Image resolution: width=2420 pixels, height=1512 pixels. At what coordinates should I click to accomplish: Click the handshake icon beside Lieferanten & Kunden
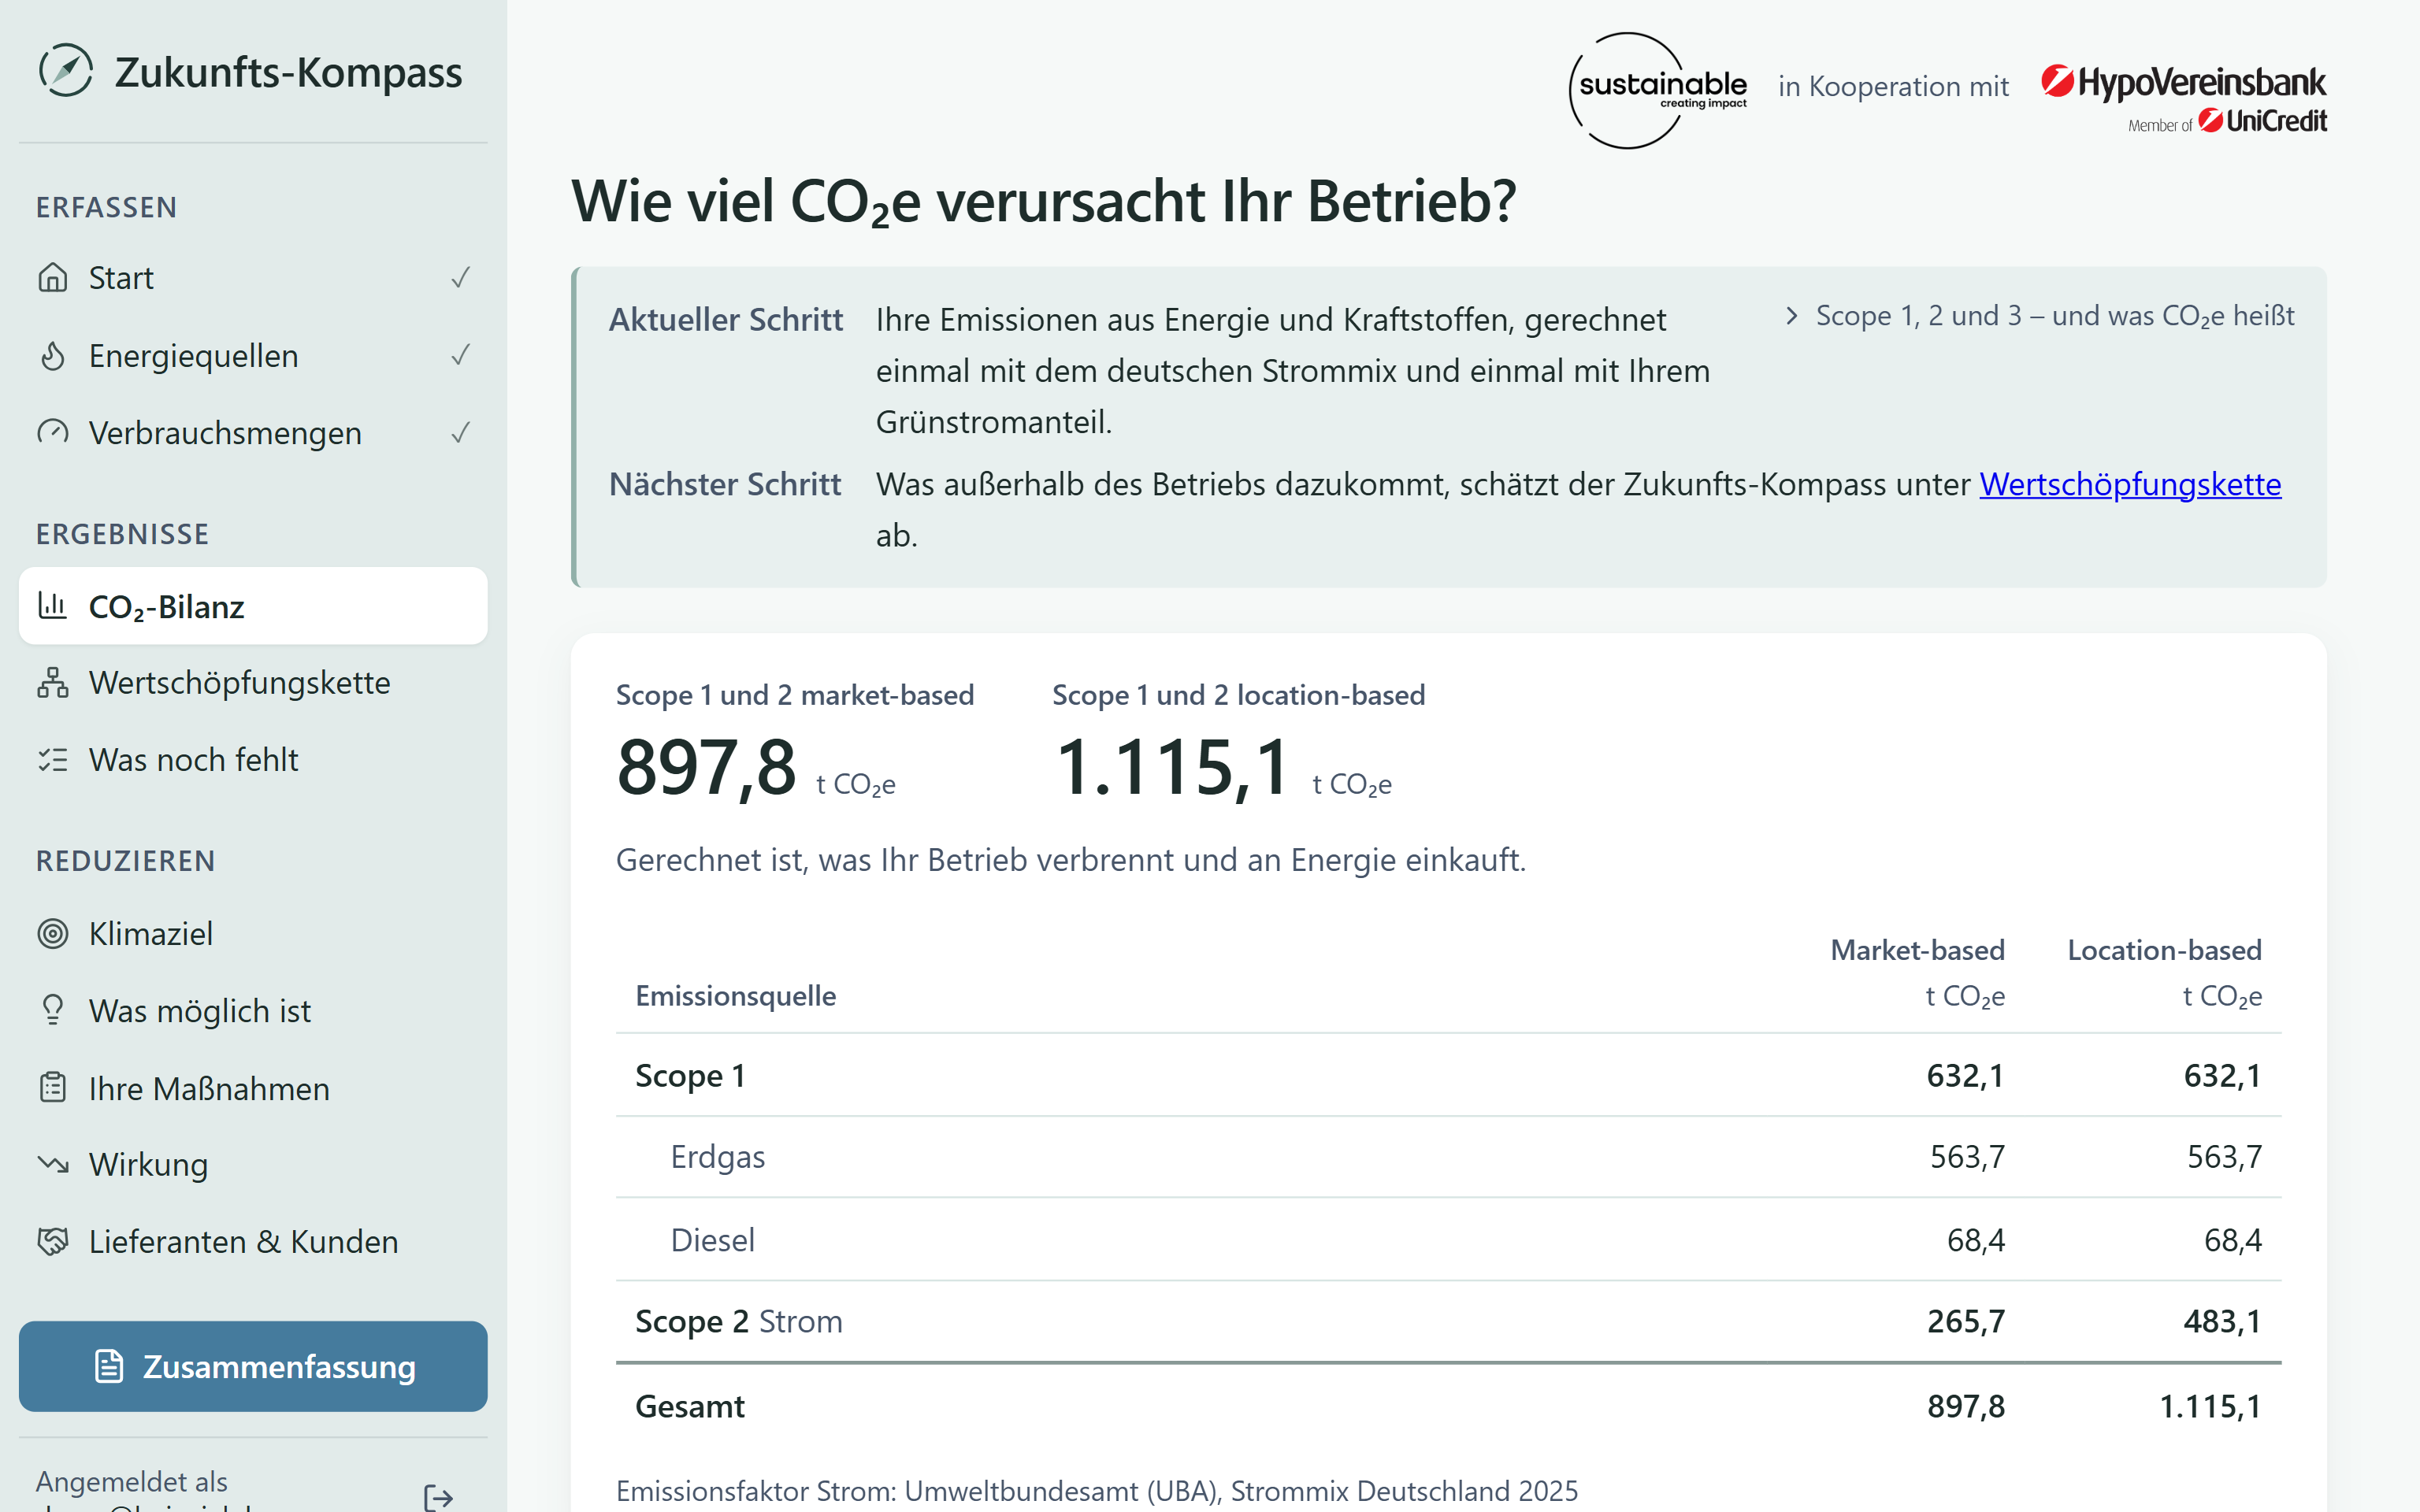click(53, 1241)
